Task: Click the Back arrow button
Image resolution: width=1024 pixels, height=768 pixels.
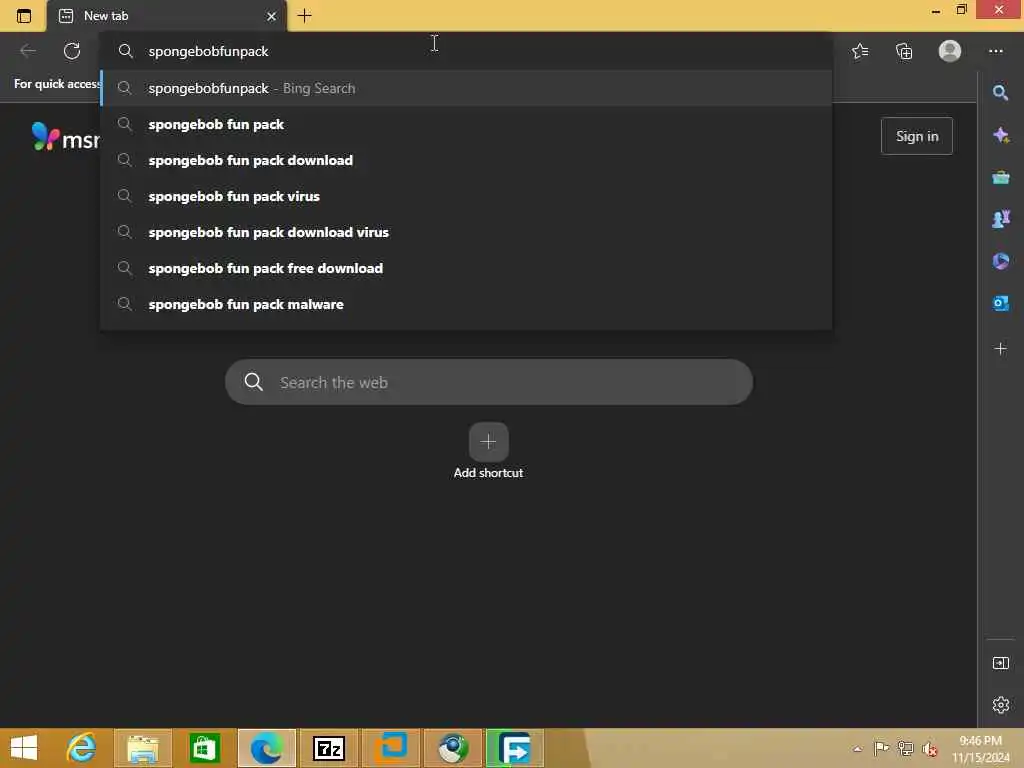Action: coord(28,51)
